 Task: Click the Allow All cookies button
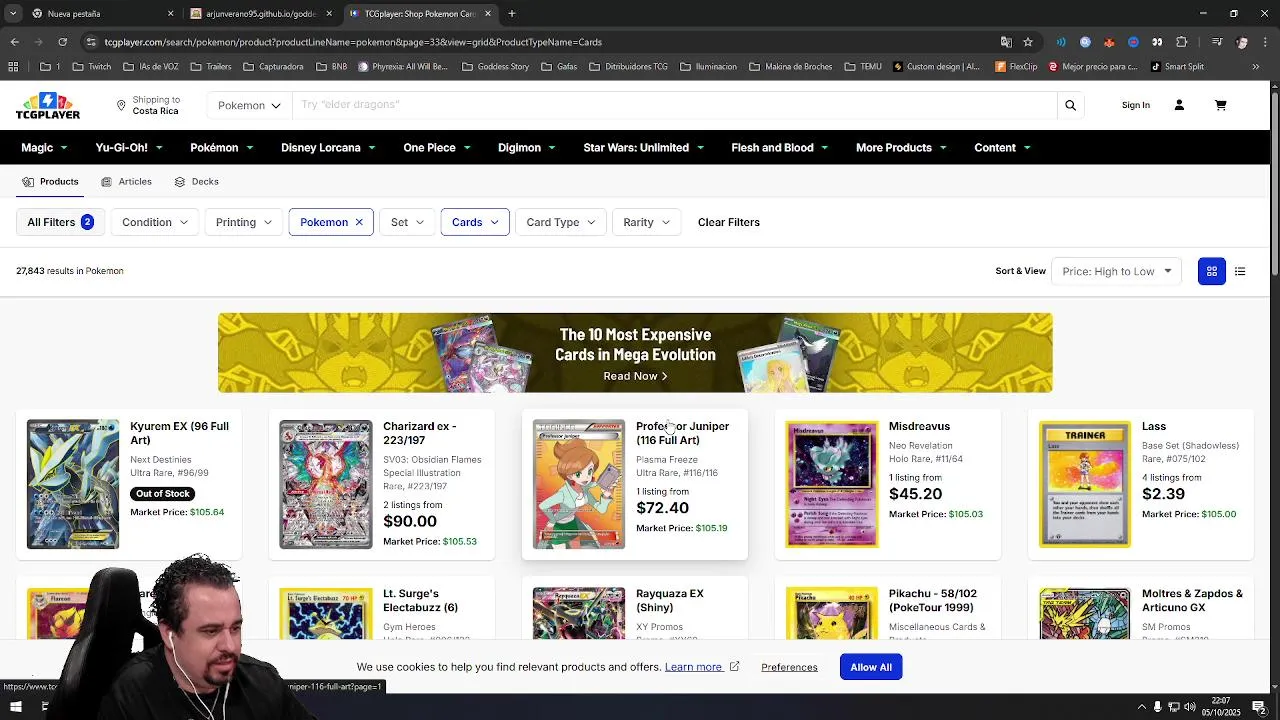click(x=871, y=667)
